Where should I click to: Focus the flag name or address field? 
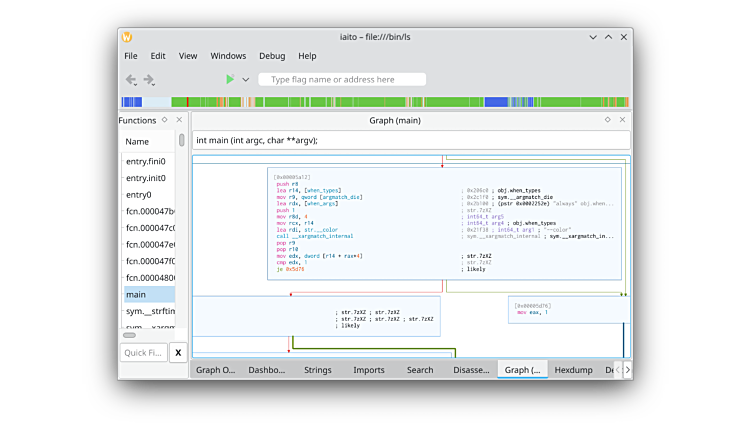pos(342,80)
